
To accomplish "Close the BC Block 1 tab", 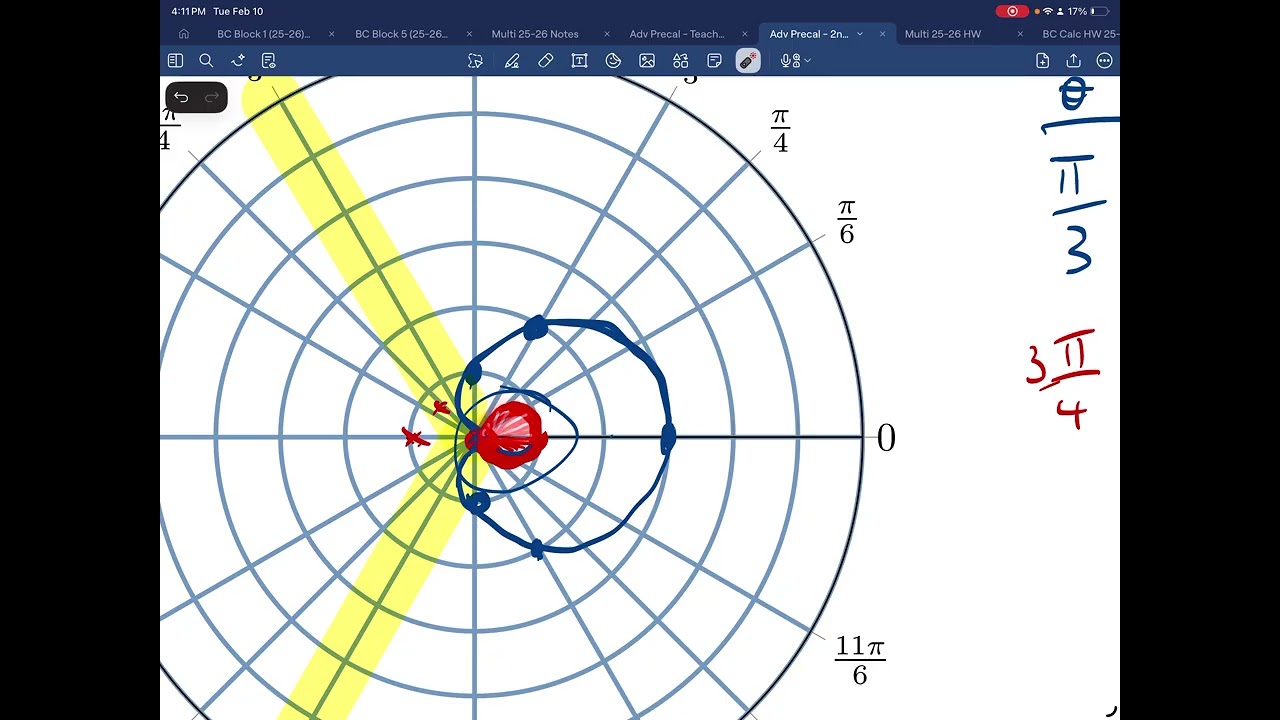I will (332, 34).
